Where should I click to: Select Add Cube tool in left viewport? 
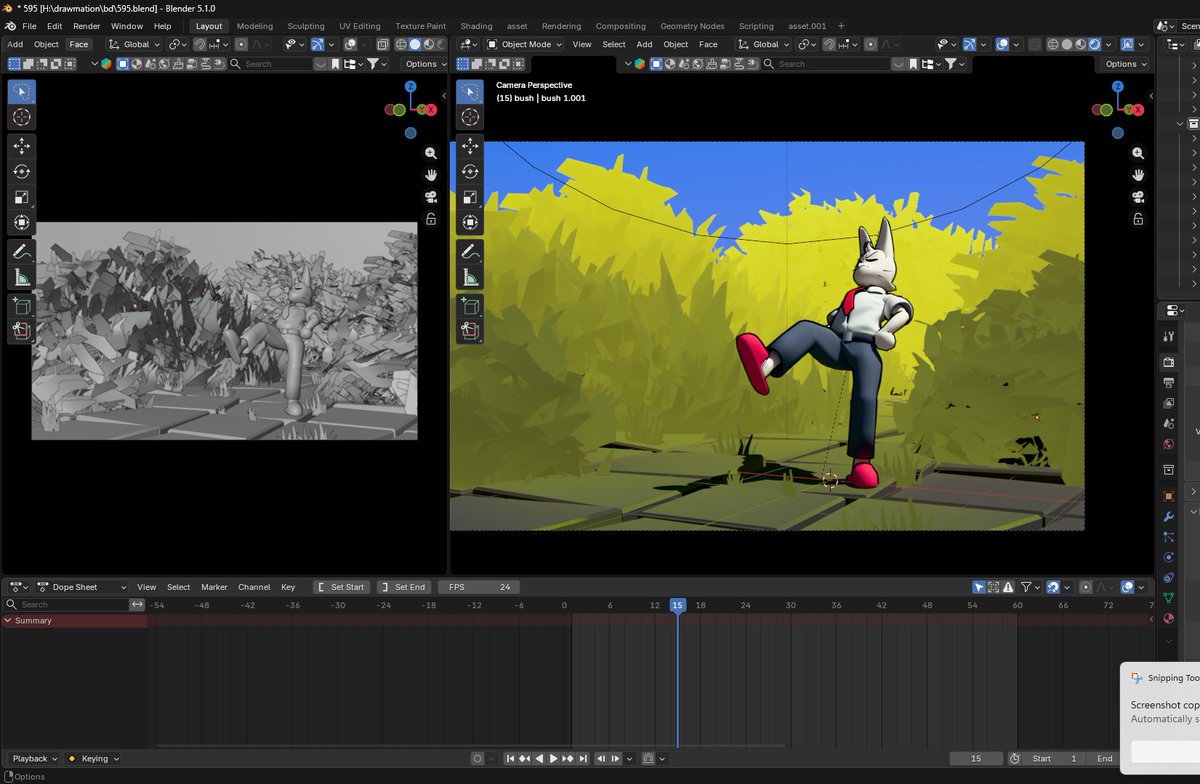coord(21,305)
